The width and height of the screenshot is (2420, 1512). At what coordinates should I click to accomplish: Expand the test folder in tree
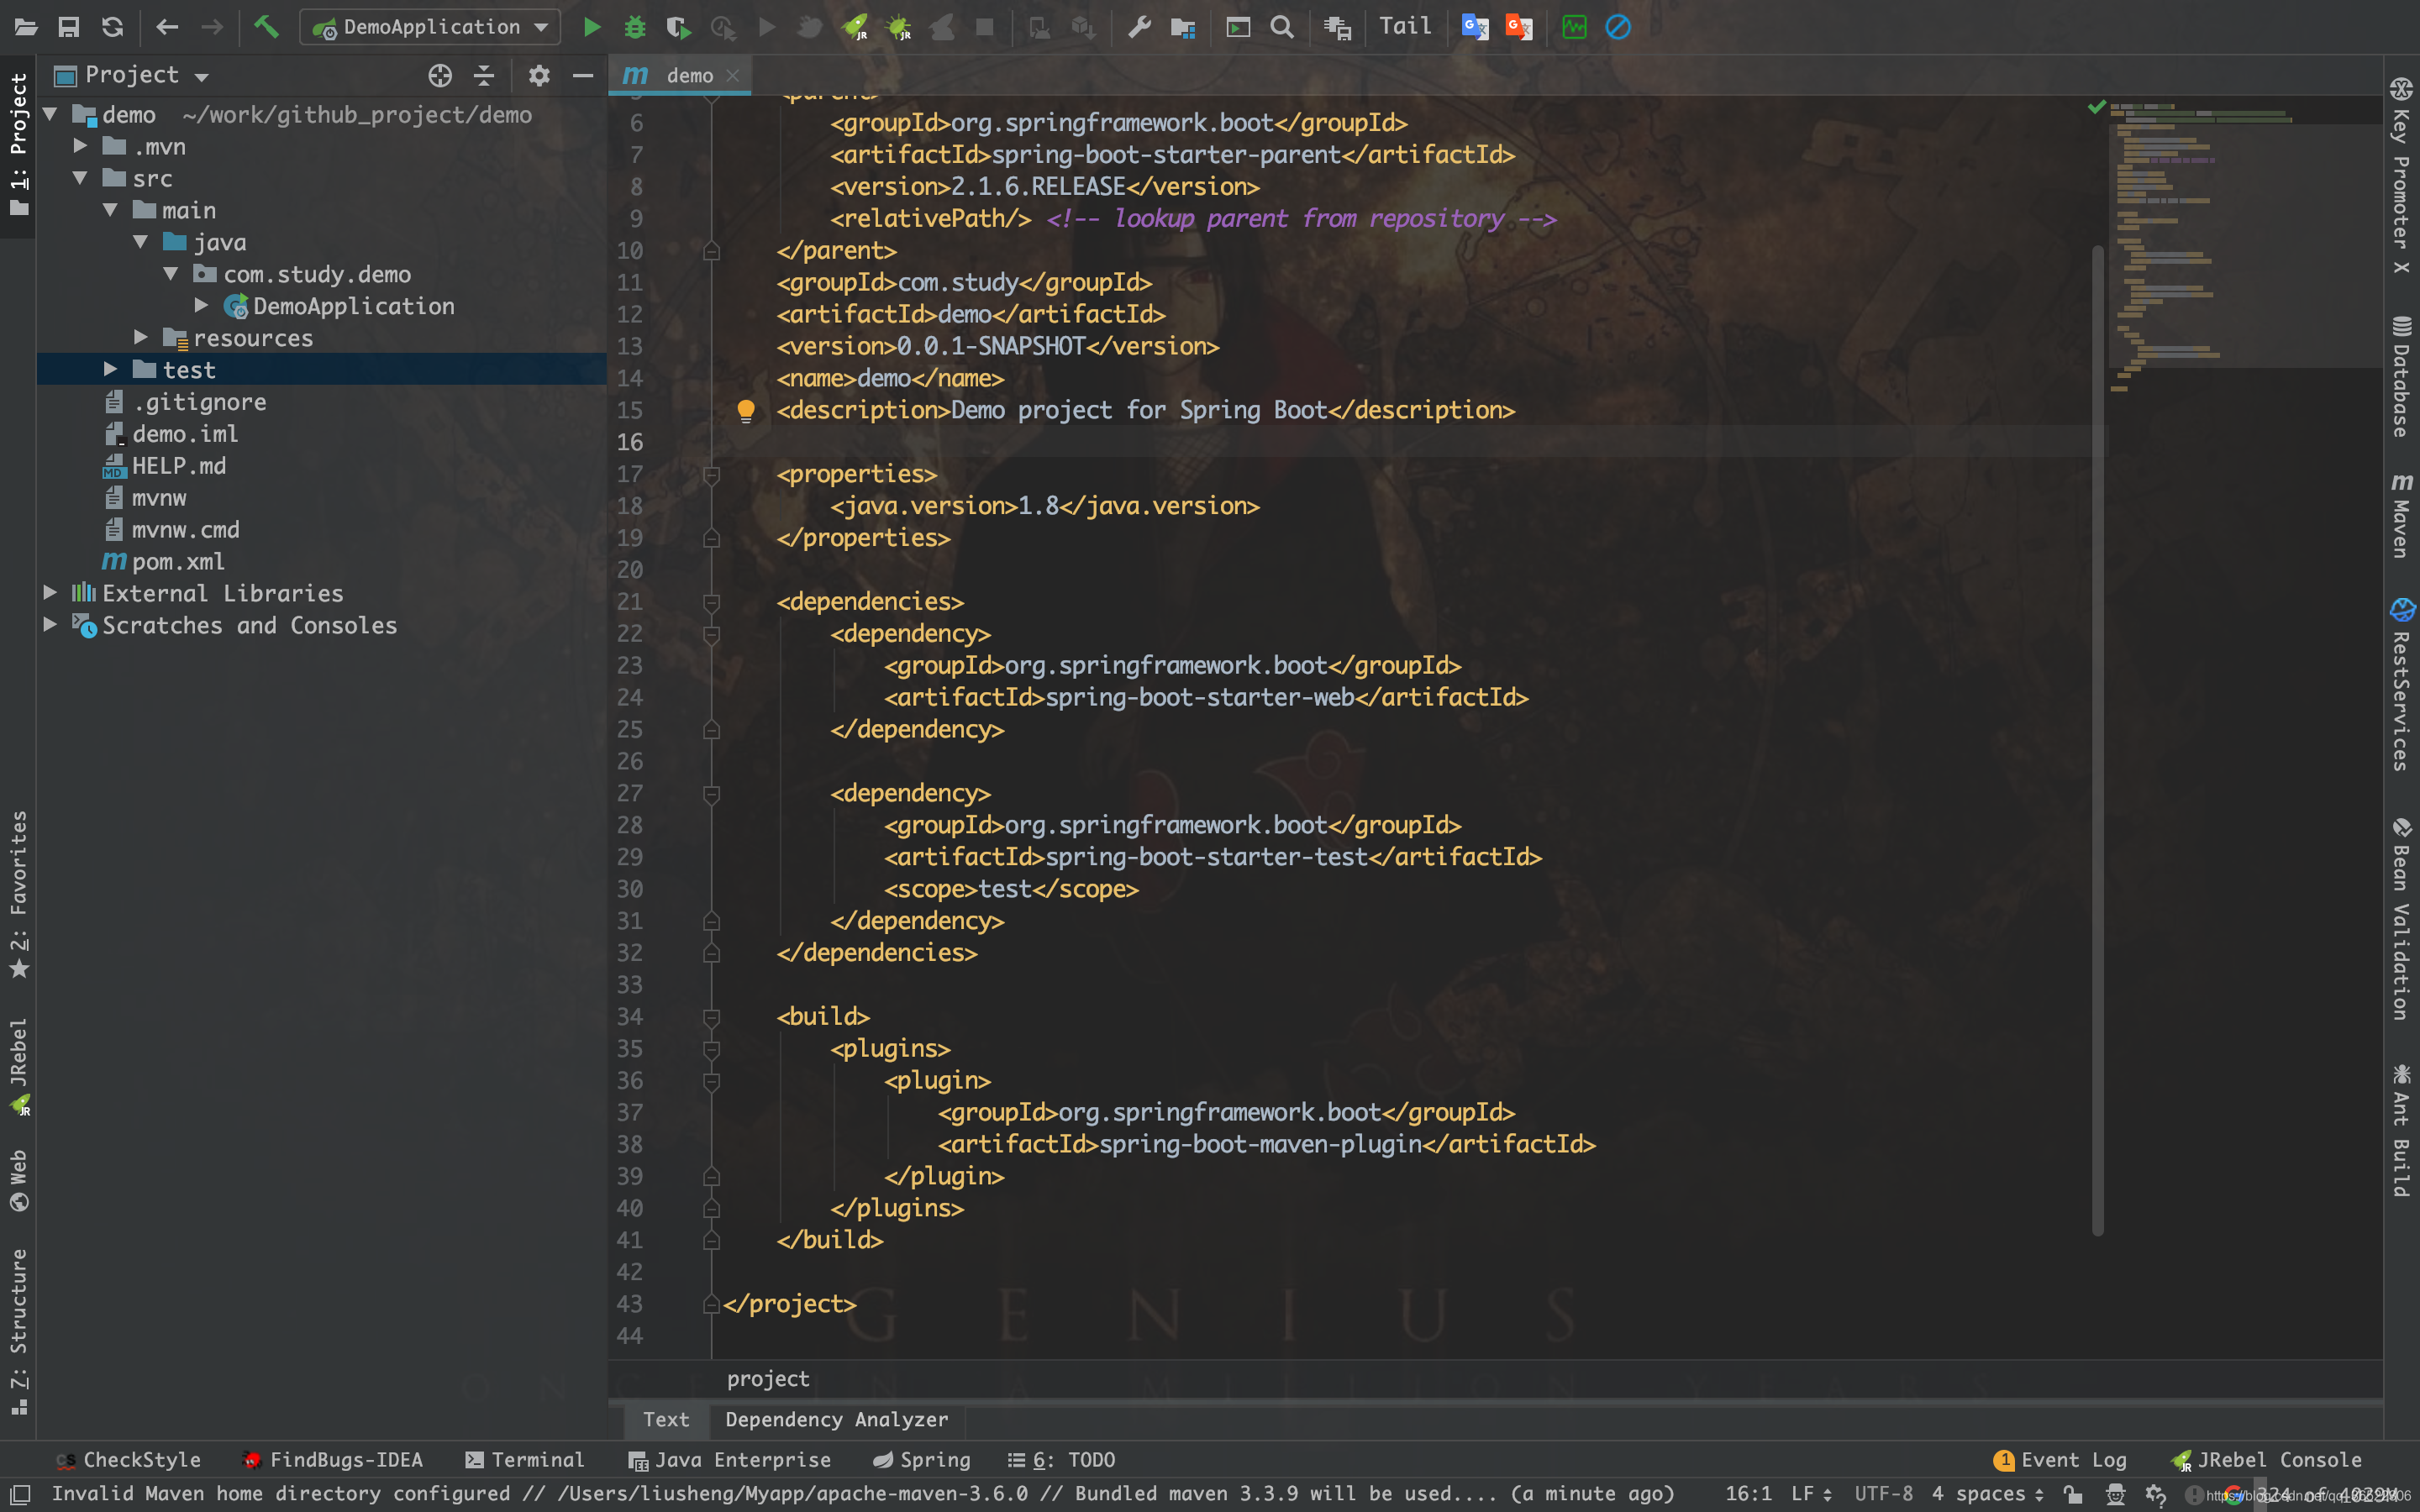click(110, 370)
